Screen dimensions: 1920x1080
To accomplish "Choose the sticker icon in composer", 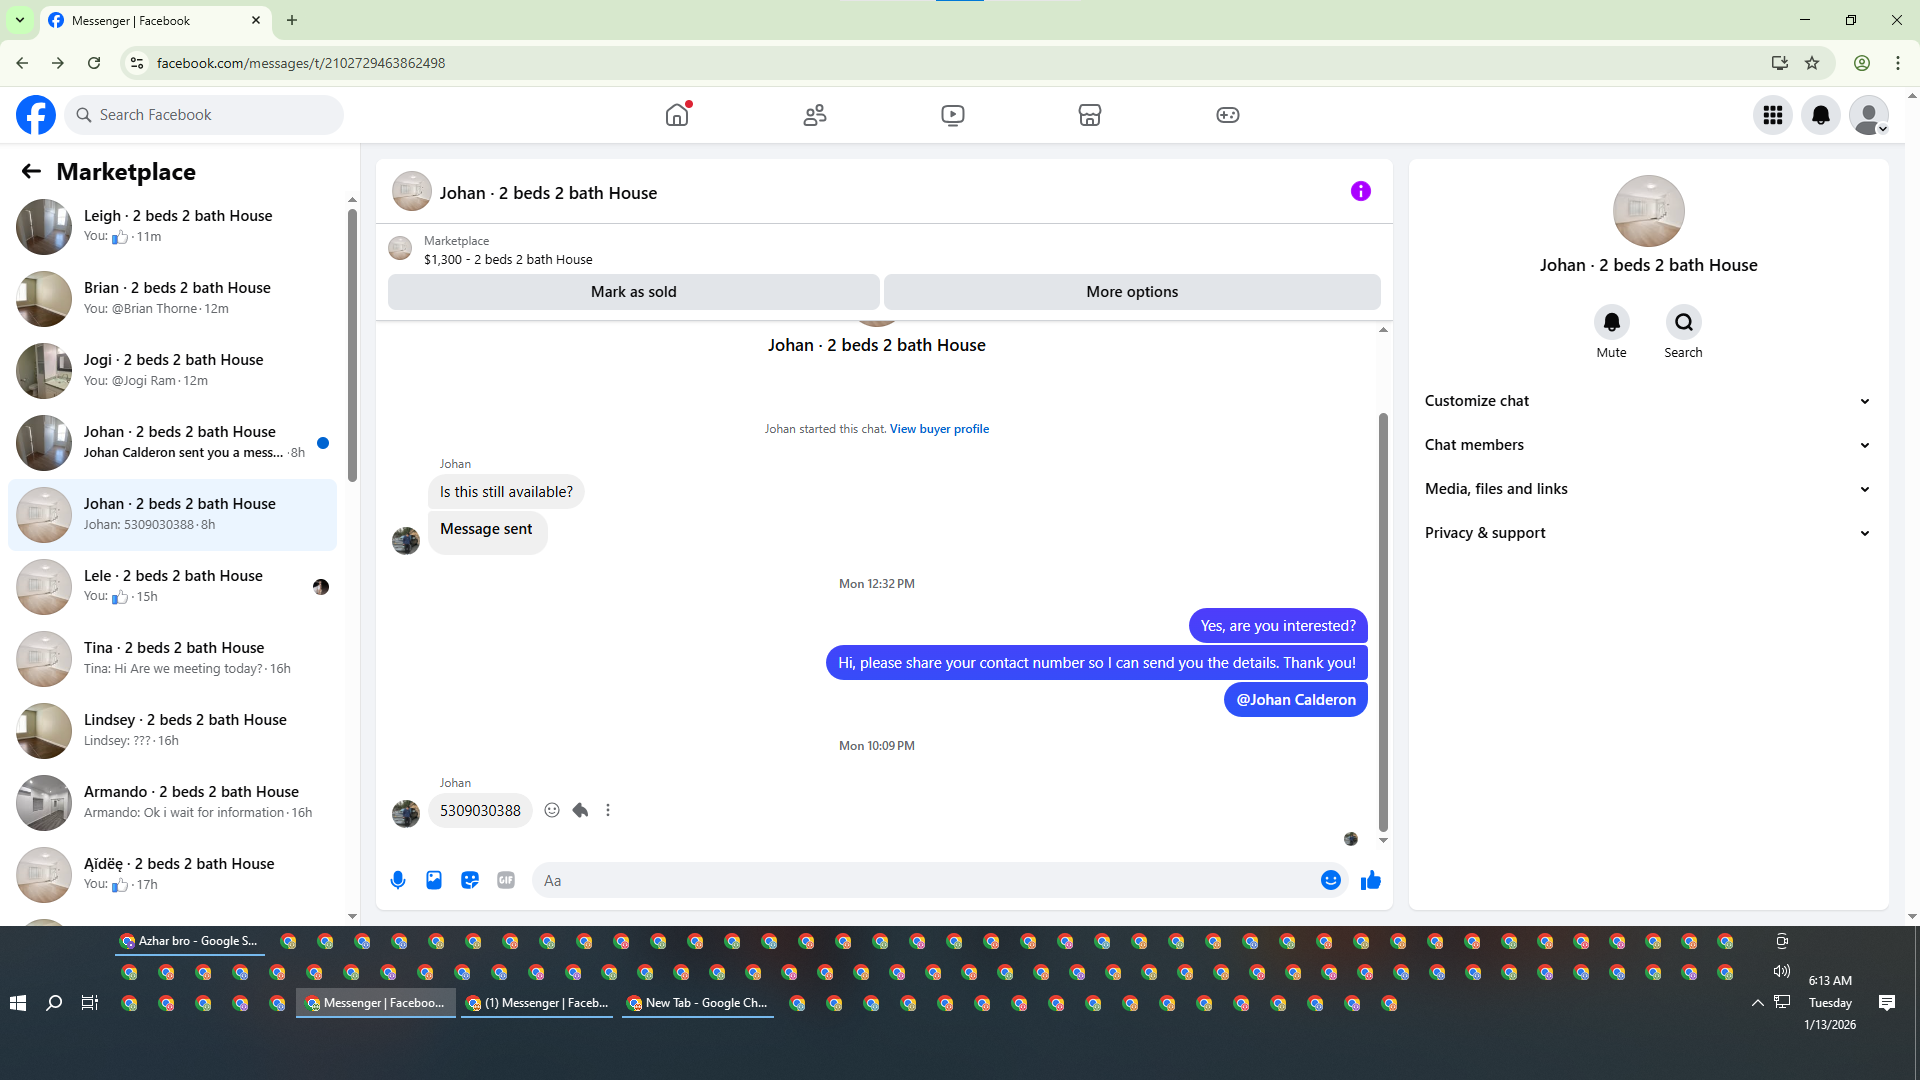I will 470,880.
